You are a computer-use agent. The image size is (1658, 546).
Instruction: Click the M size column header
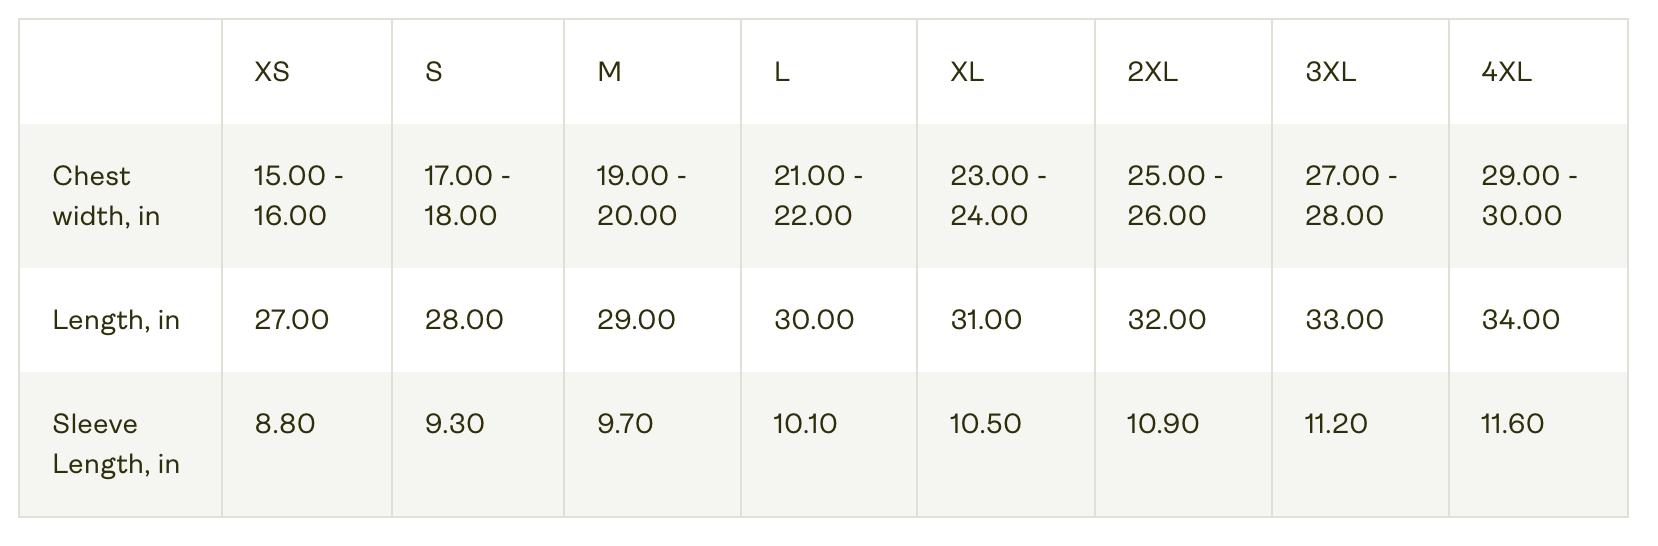tap(610, 72)
